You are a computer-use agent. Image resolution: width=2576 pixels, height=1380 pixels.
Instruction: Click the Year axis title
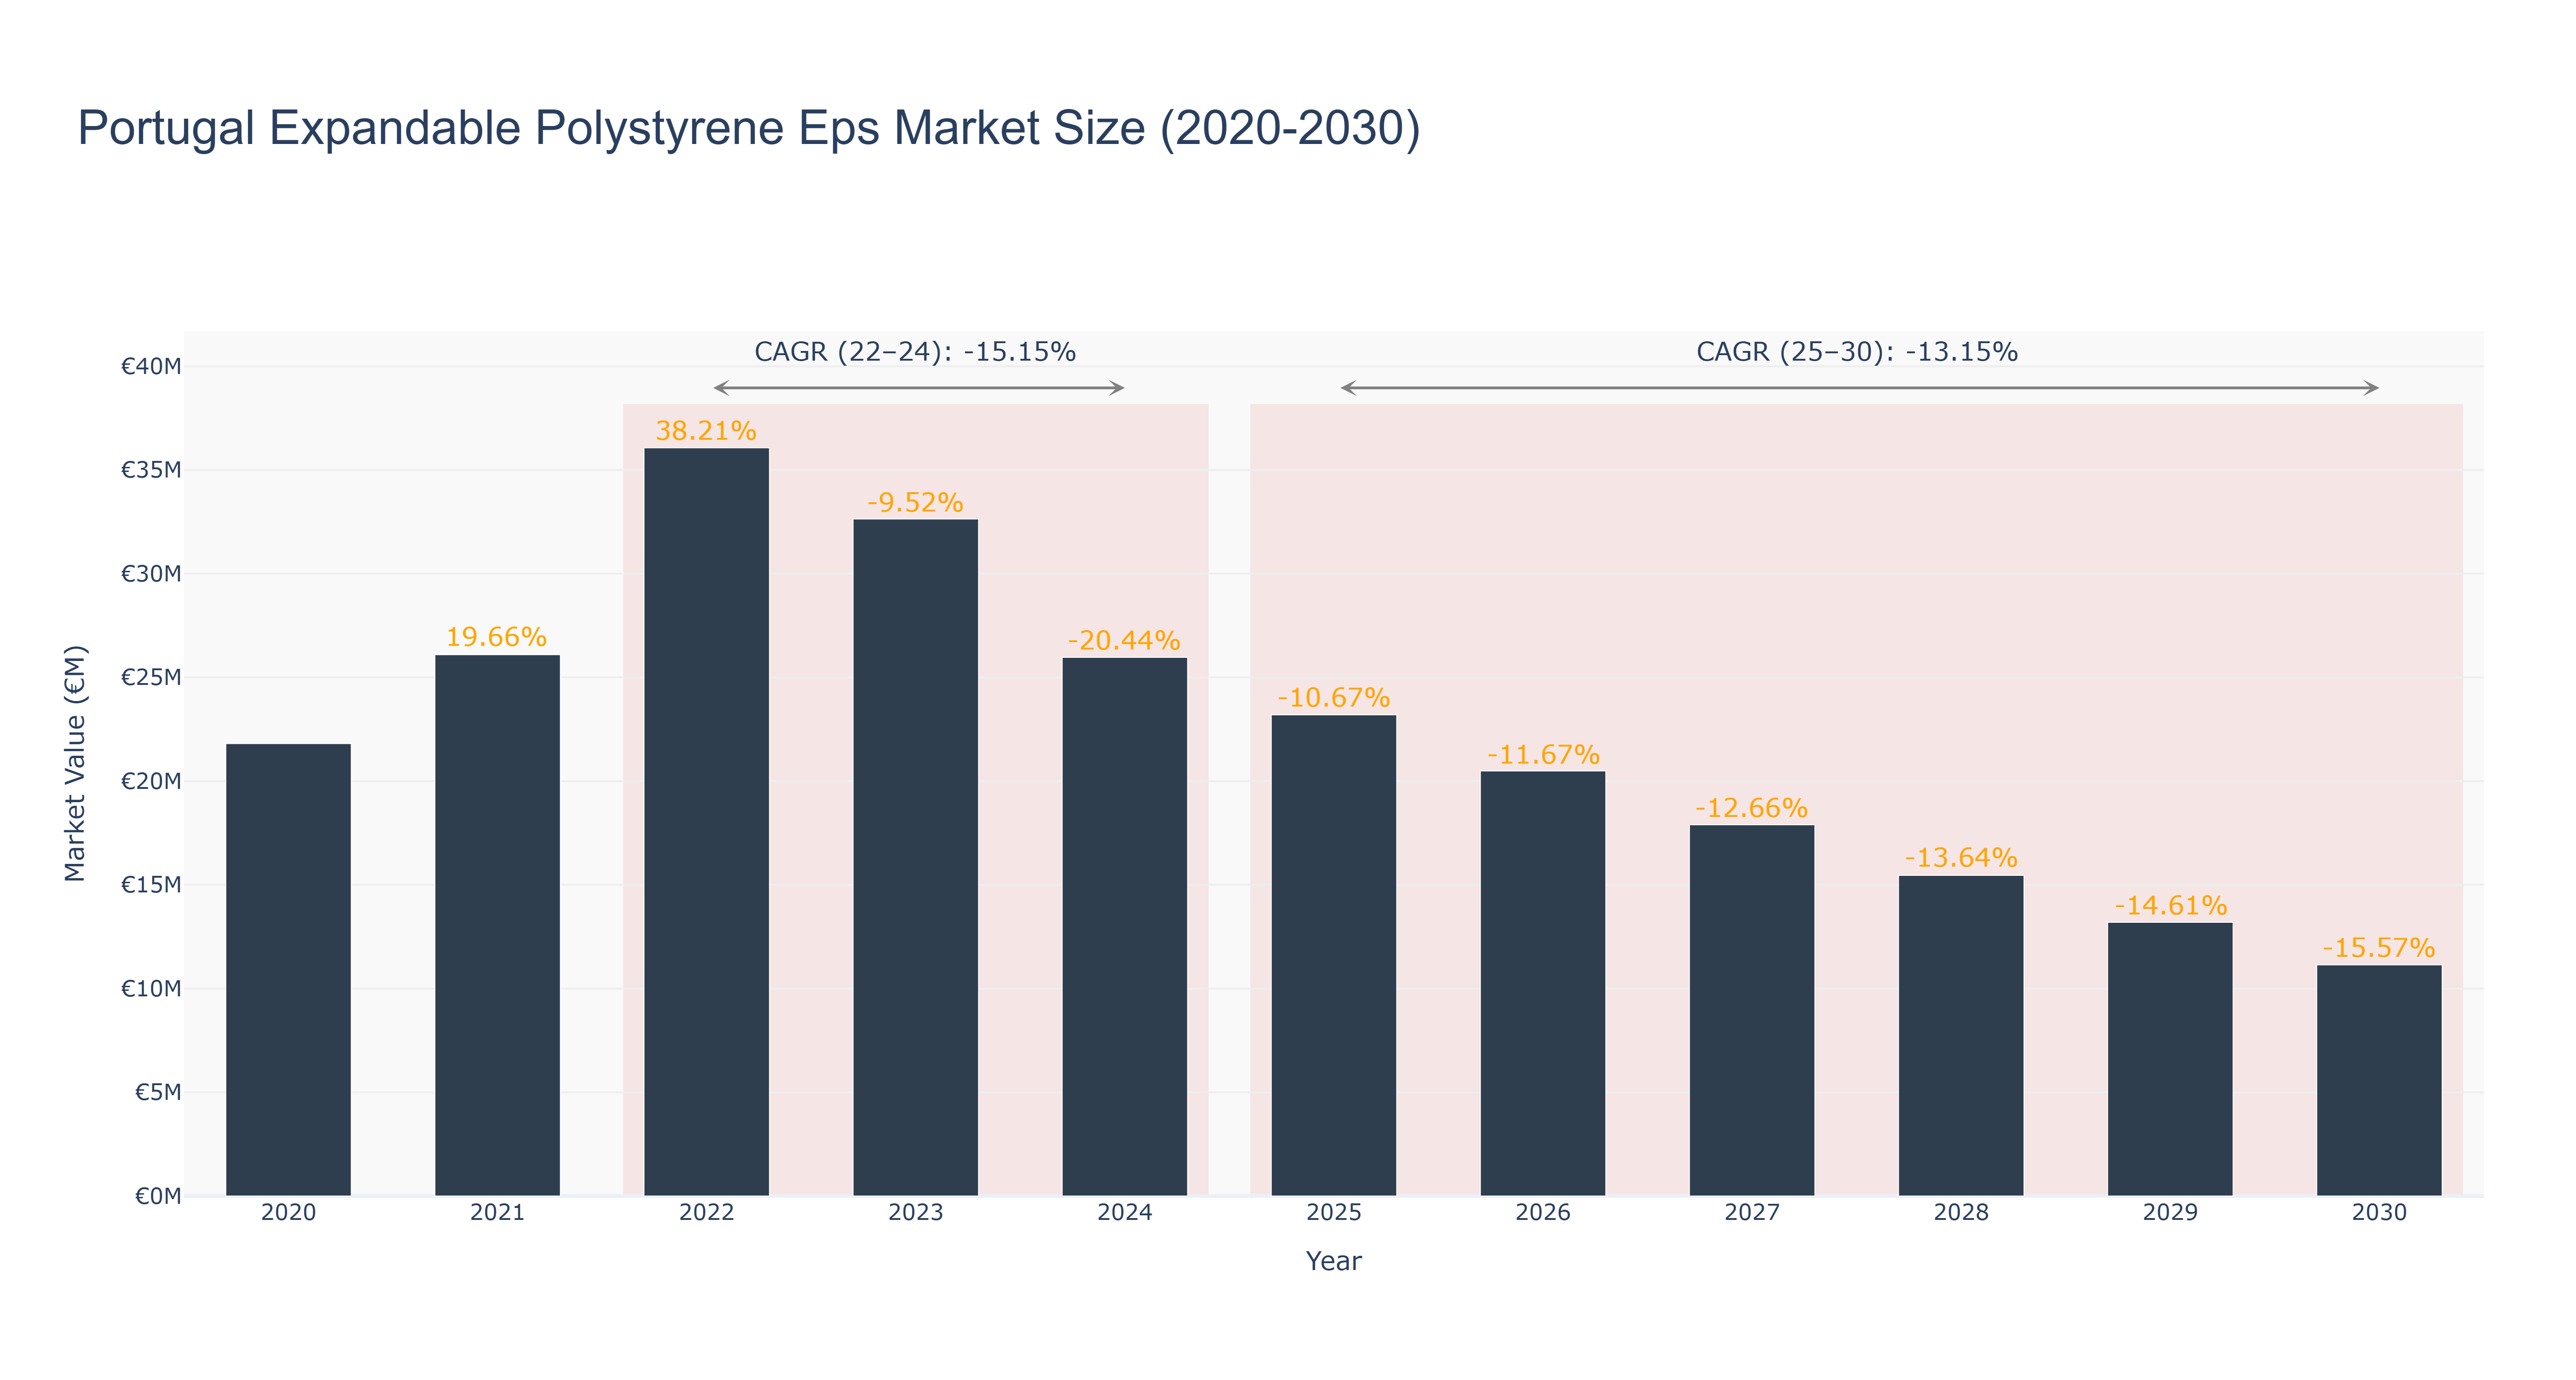coord(1333,1261)
